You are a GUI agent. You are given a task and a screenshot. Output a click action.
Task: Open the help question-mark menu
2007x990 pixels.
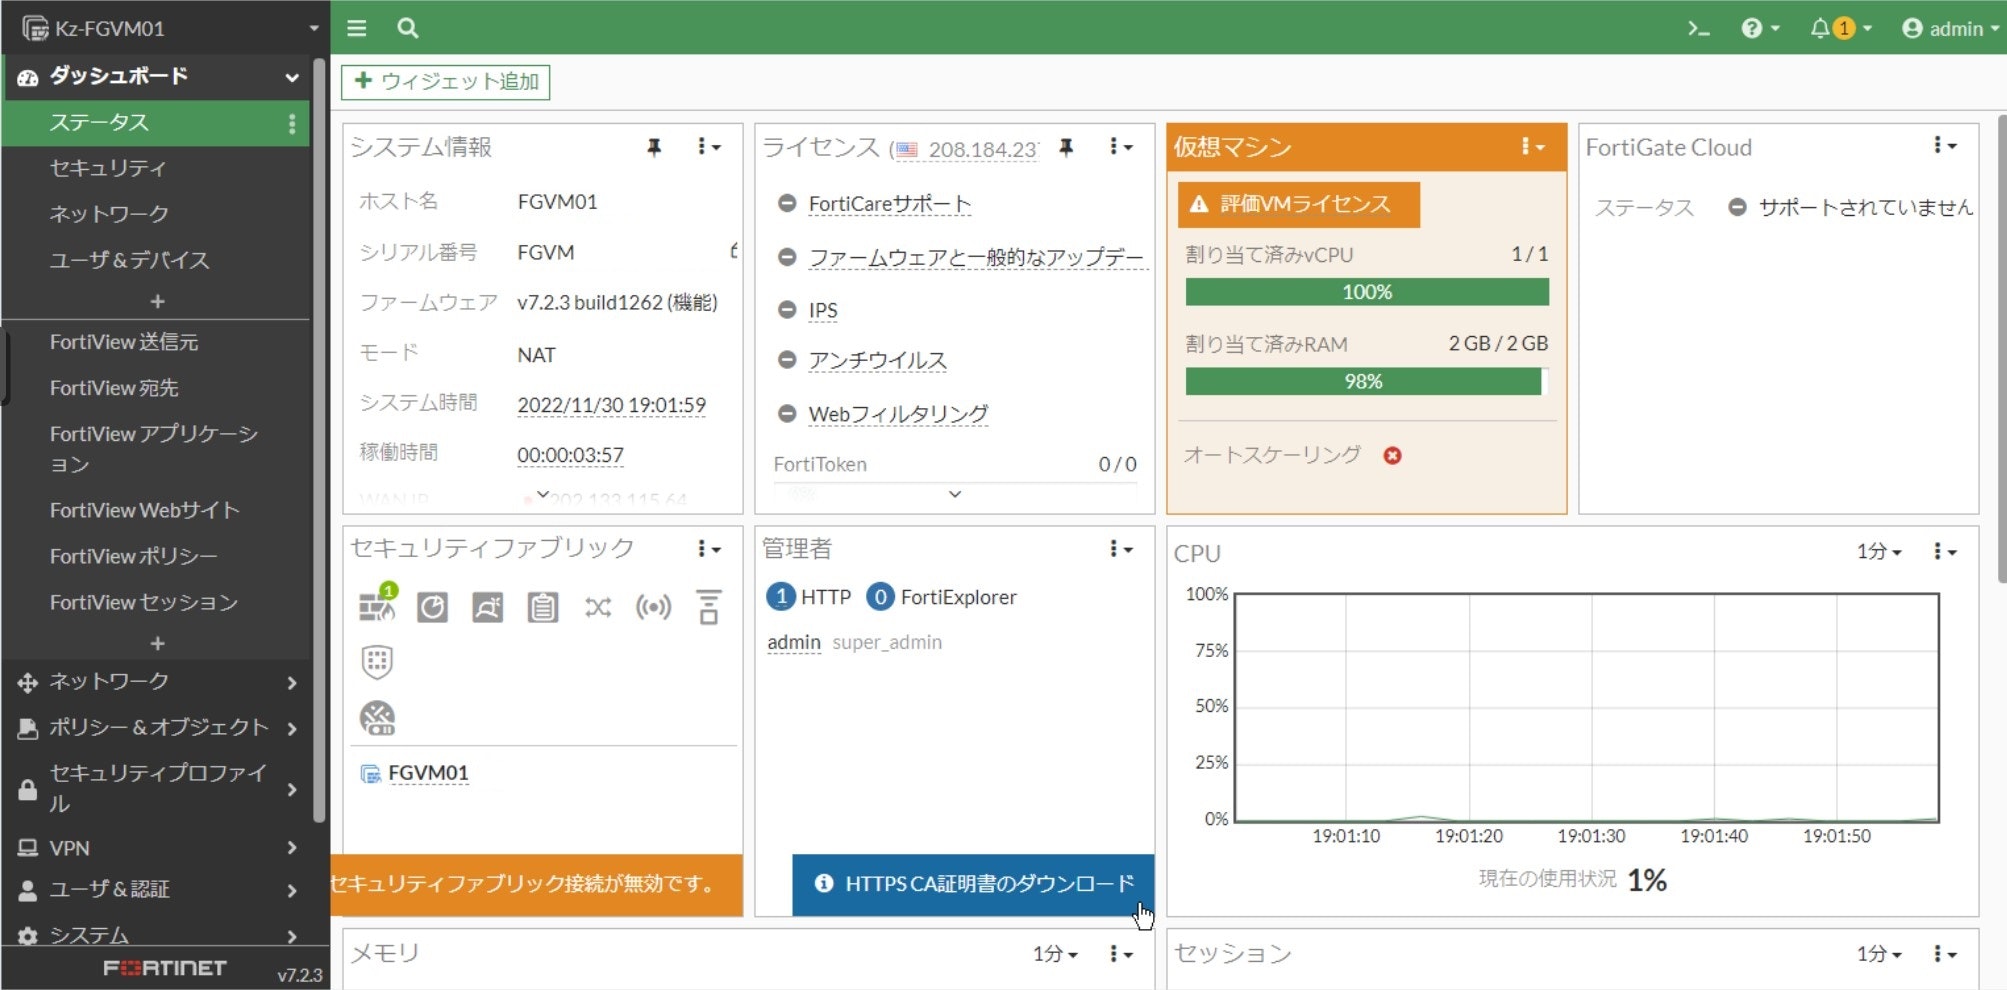pyautogui.click(x=1759, y=28)
